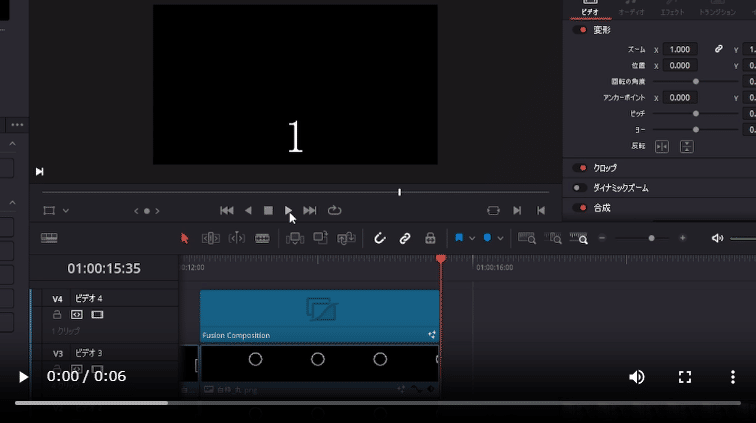
Task: Click the Custom Zoom icon
Action: 579,238
